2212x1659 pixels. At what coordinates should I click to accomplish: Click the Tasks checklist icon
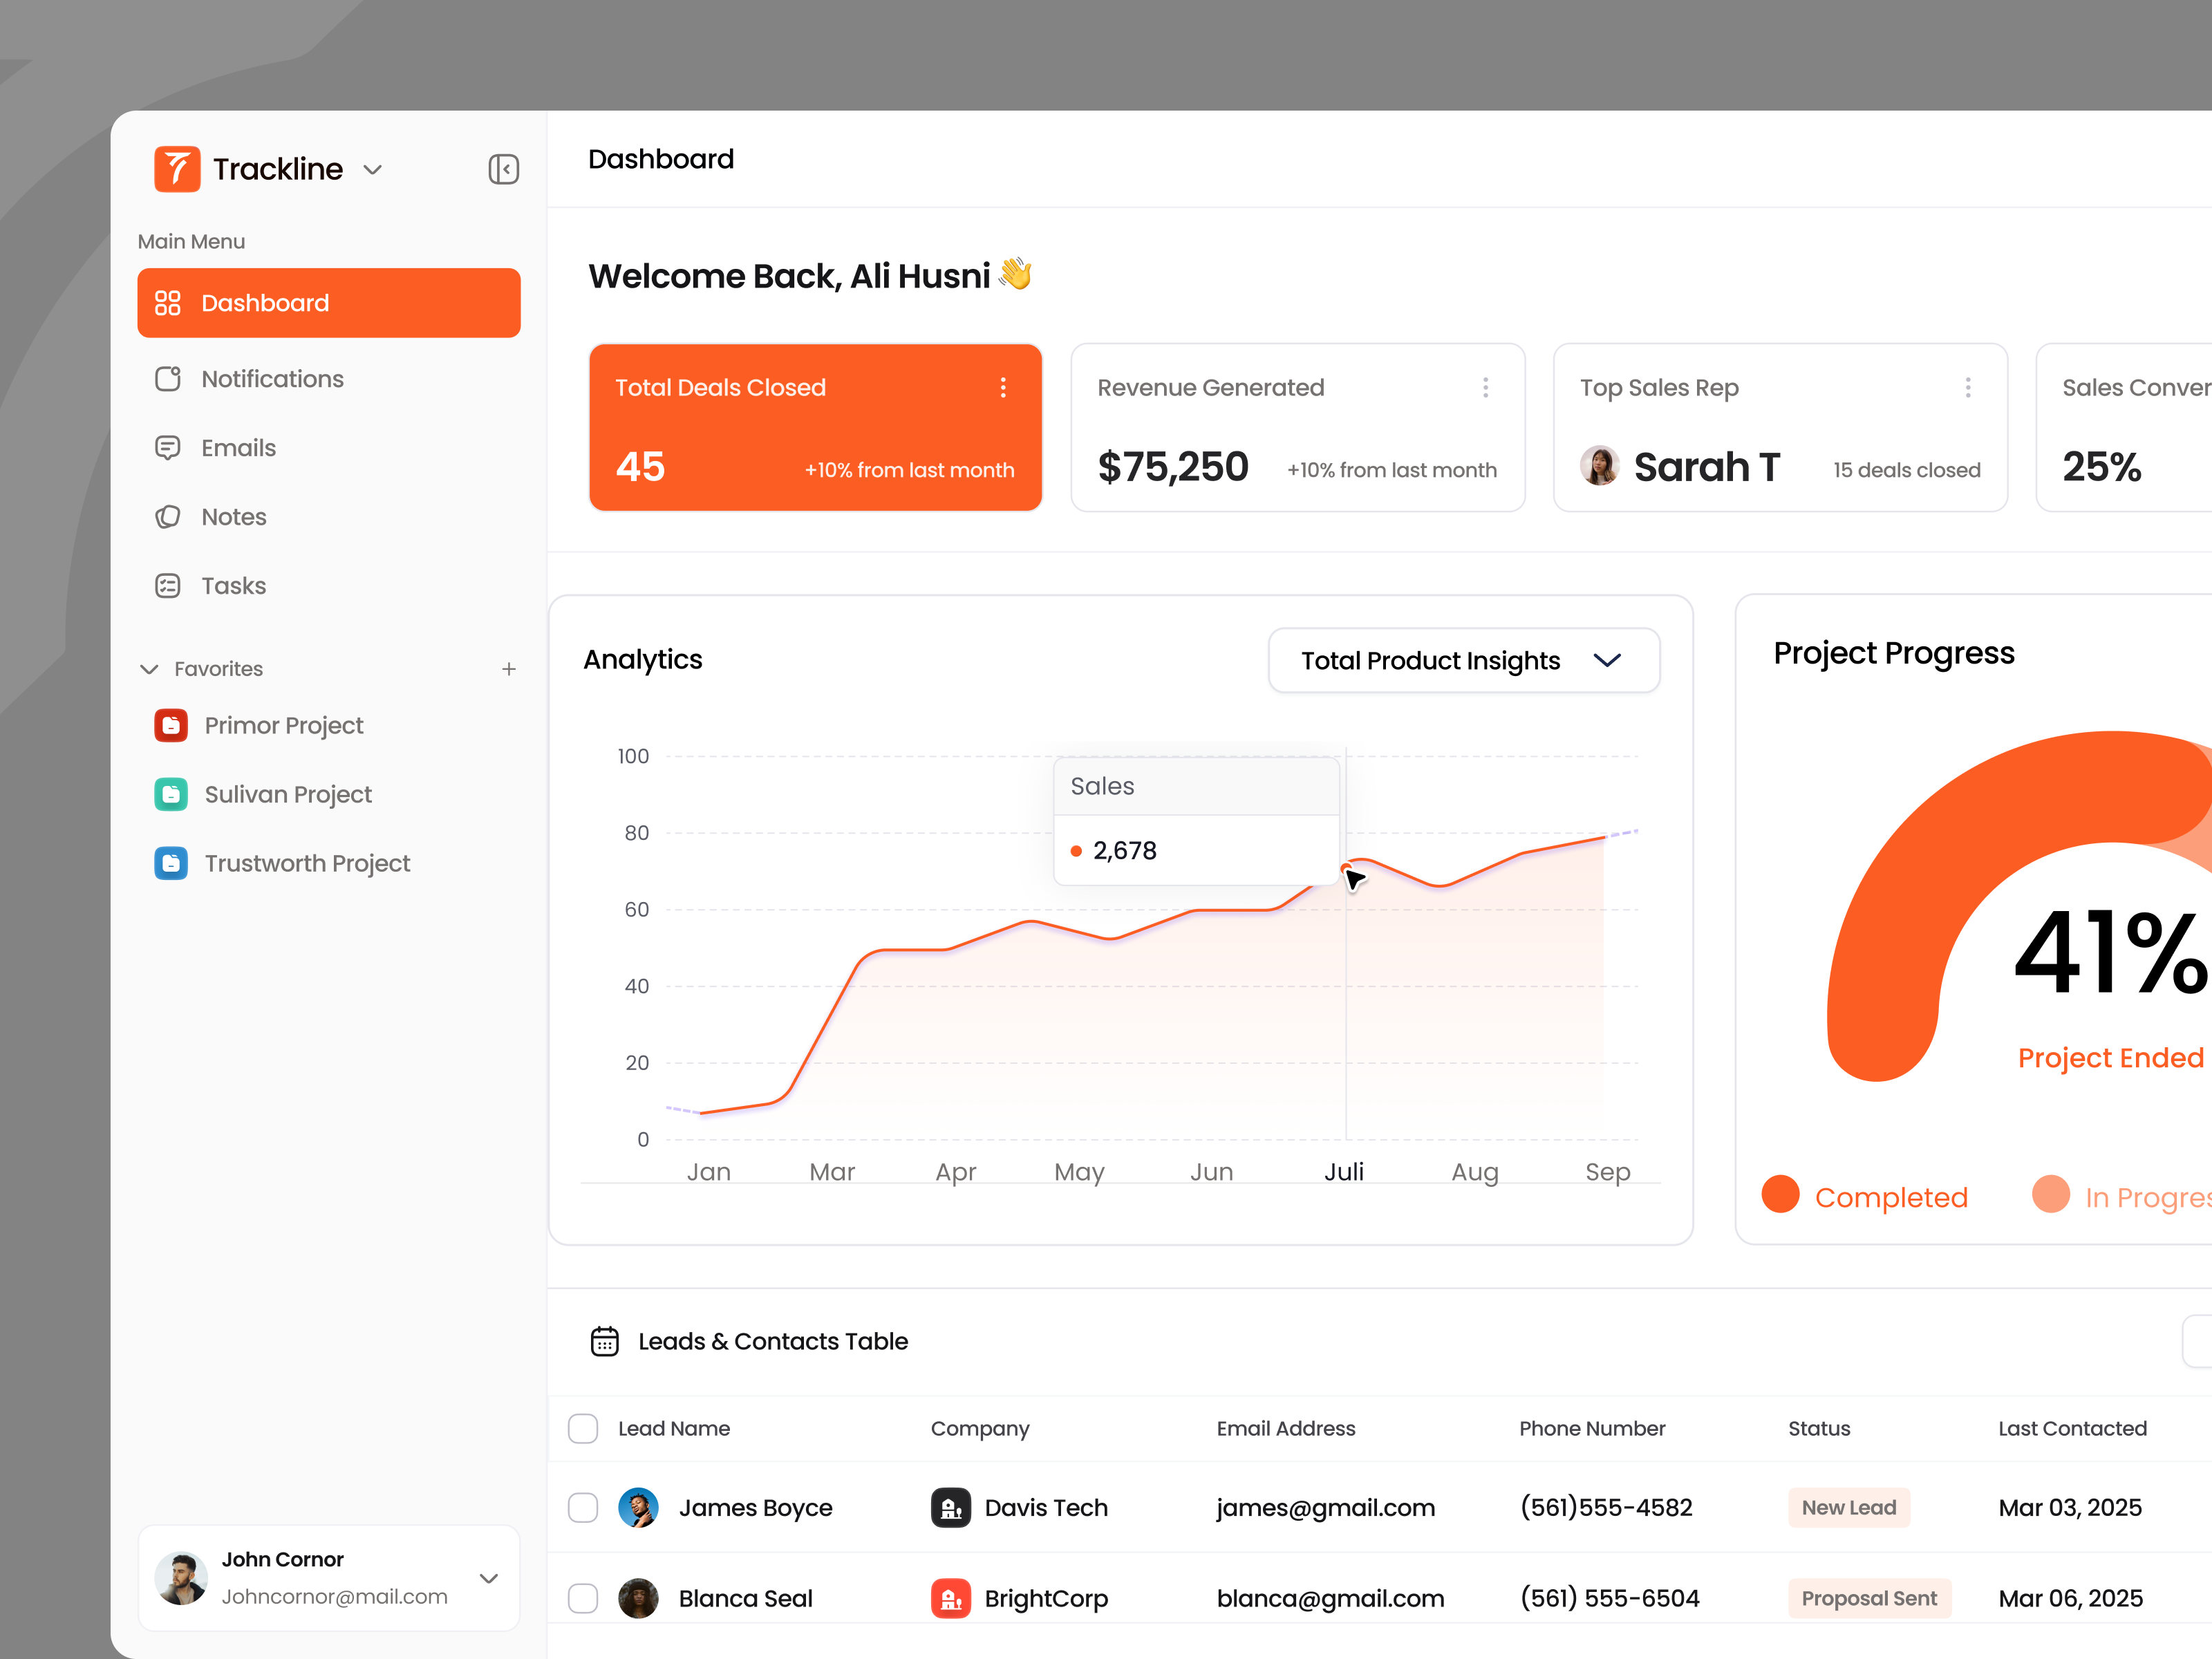pos(168,586)
